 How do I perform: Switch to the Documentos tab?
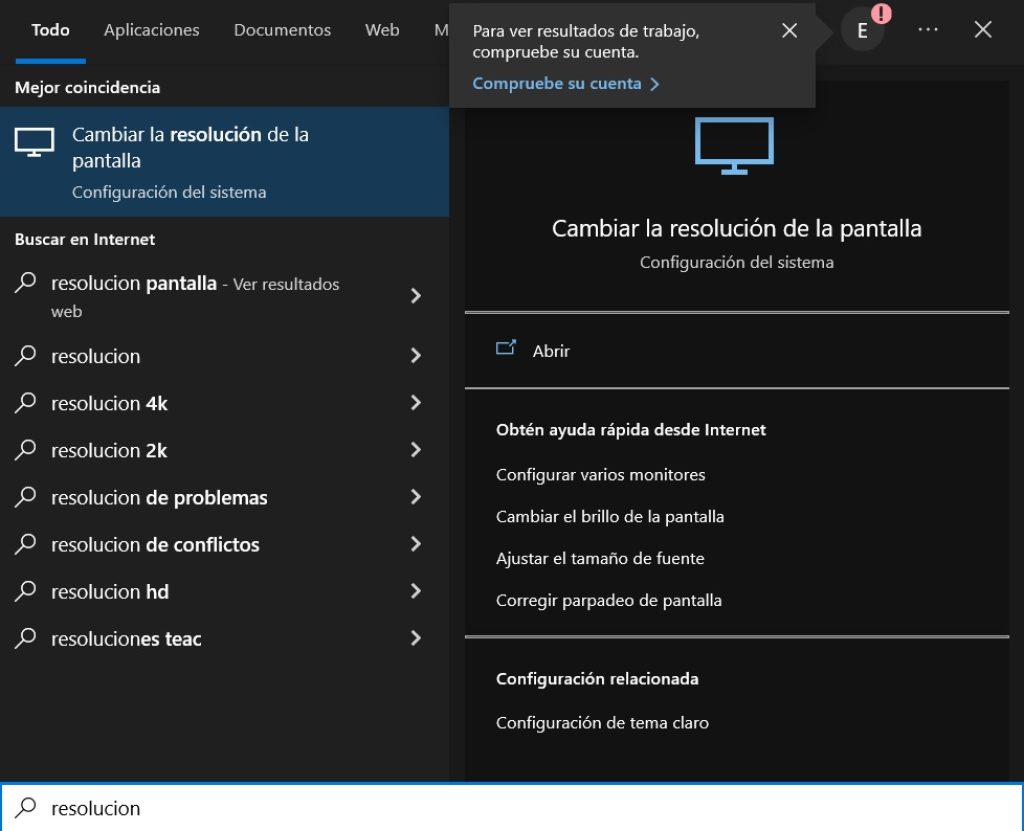pos(282,30)
